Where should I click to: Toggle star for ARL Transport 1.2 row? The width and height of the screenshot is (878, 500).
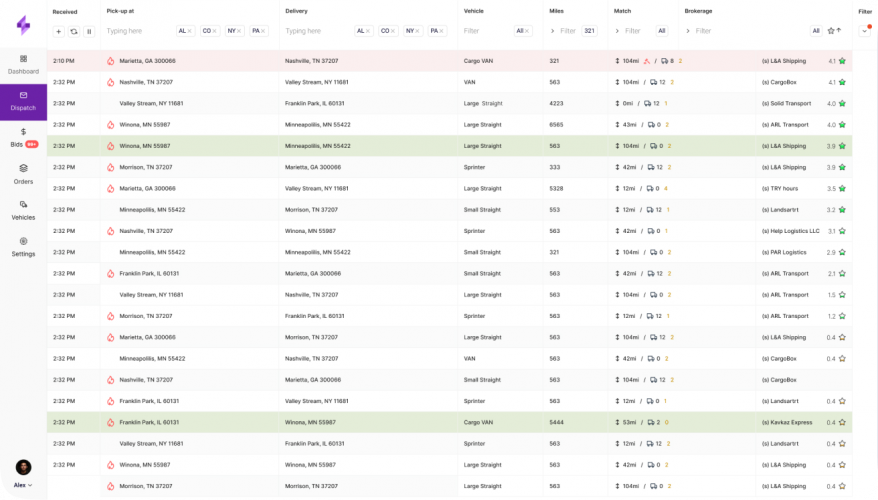pos(842,316)
